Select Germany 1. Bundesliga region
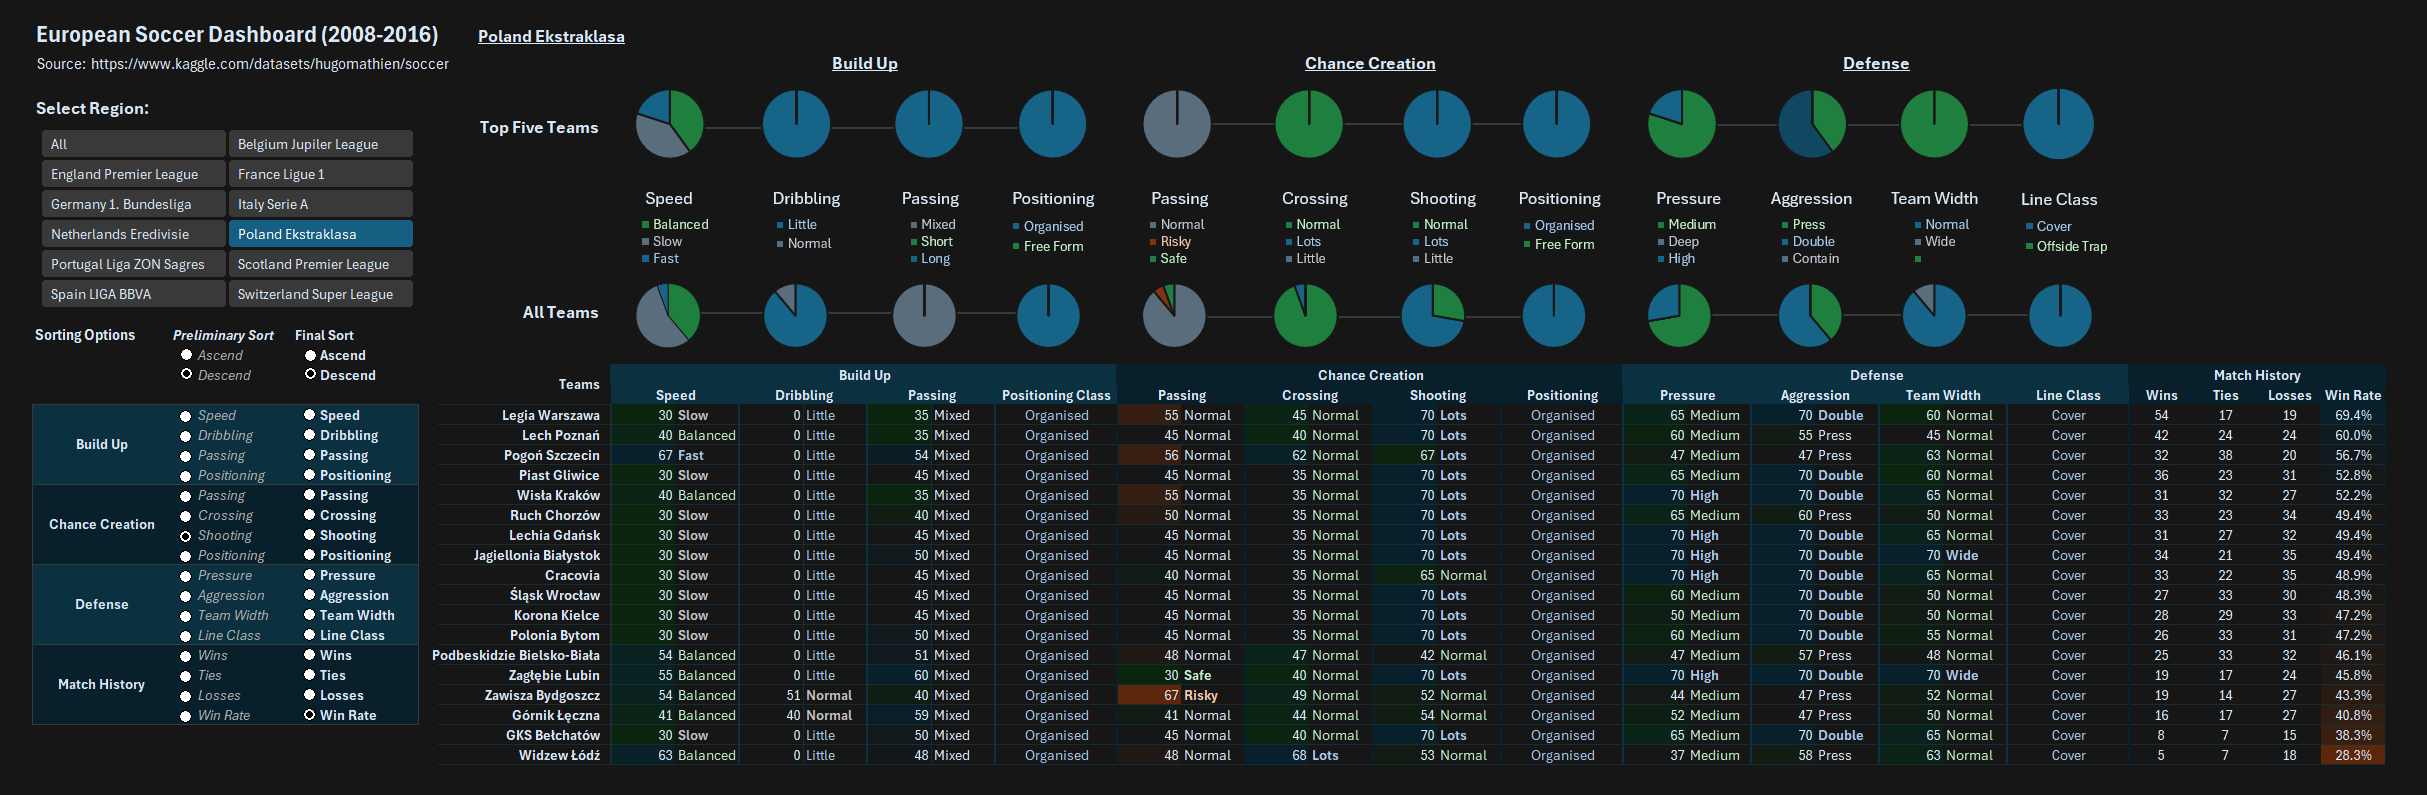This screenshot has height=795, width=2427. pyautogui.click(x=134, y=204)
